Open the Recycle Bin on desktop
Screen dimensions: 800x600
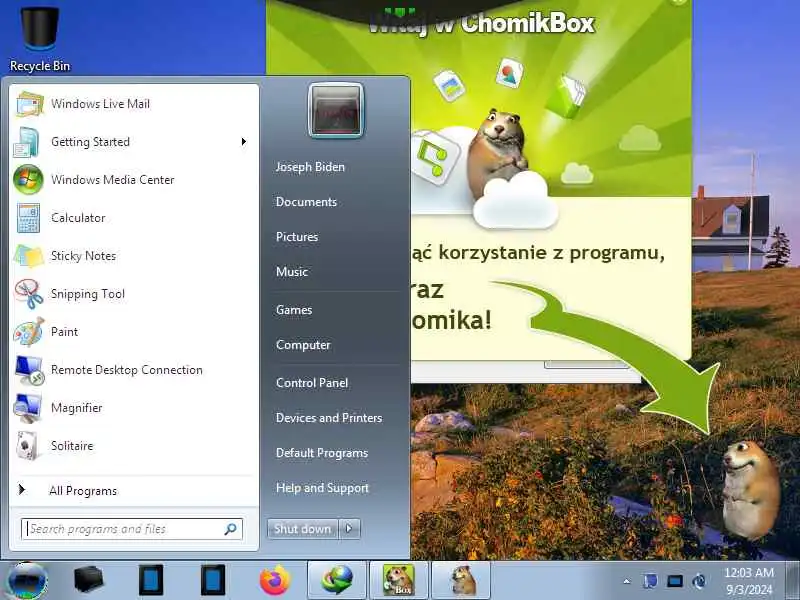(x=40, y=40)
